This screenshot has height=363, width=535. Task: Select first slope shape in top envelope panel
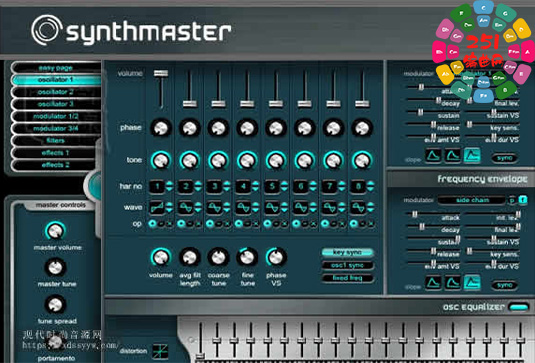pyautogui.click(x=433, y=156)
